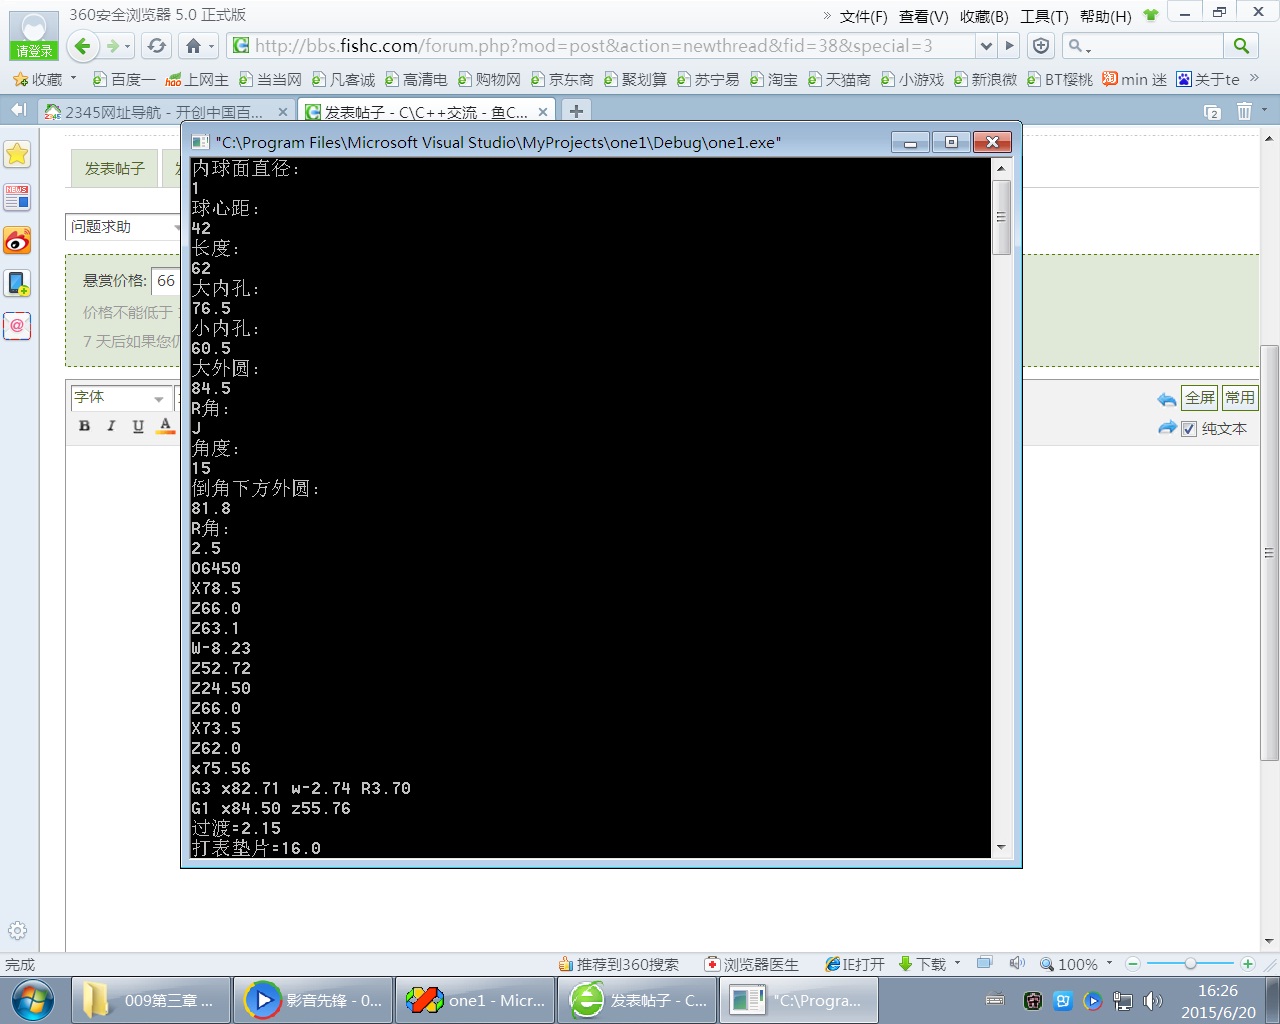Screen dimensions: 1280x1024
Task: Click the system tray volume icon
Action: tap(1153, 1000)
